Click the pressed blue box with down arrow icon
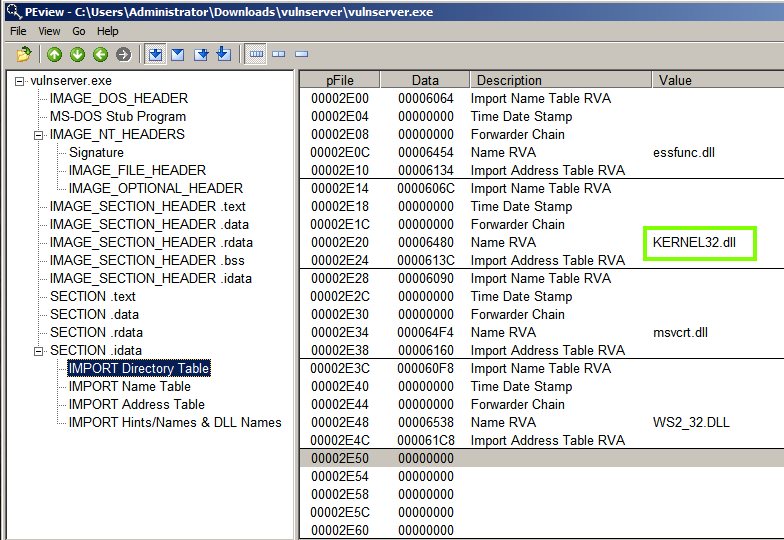Image resolution: width=784 pixels, height=540 pixels. pos(156,54)
